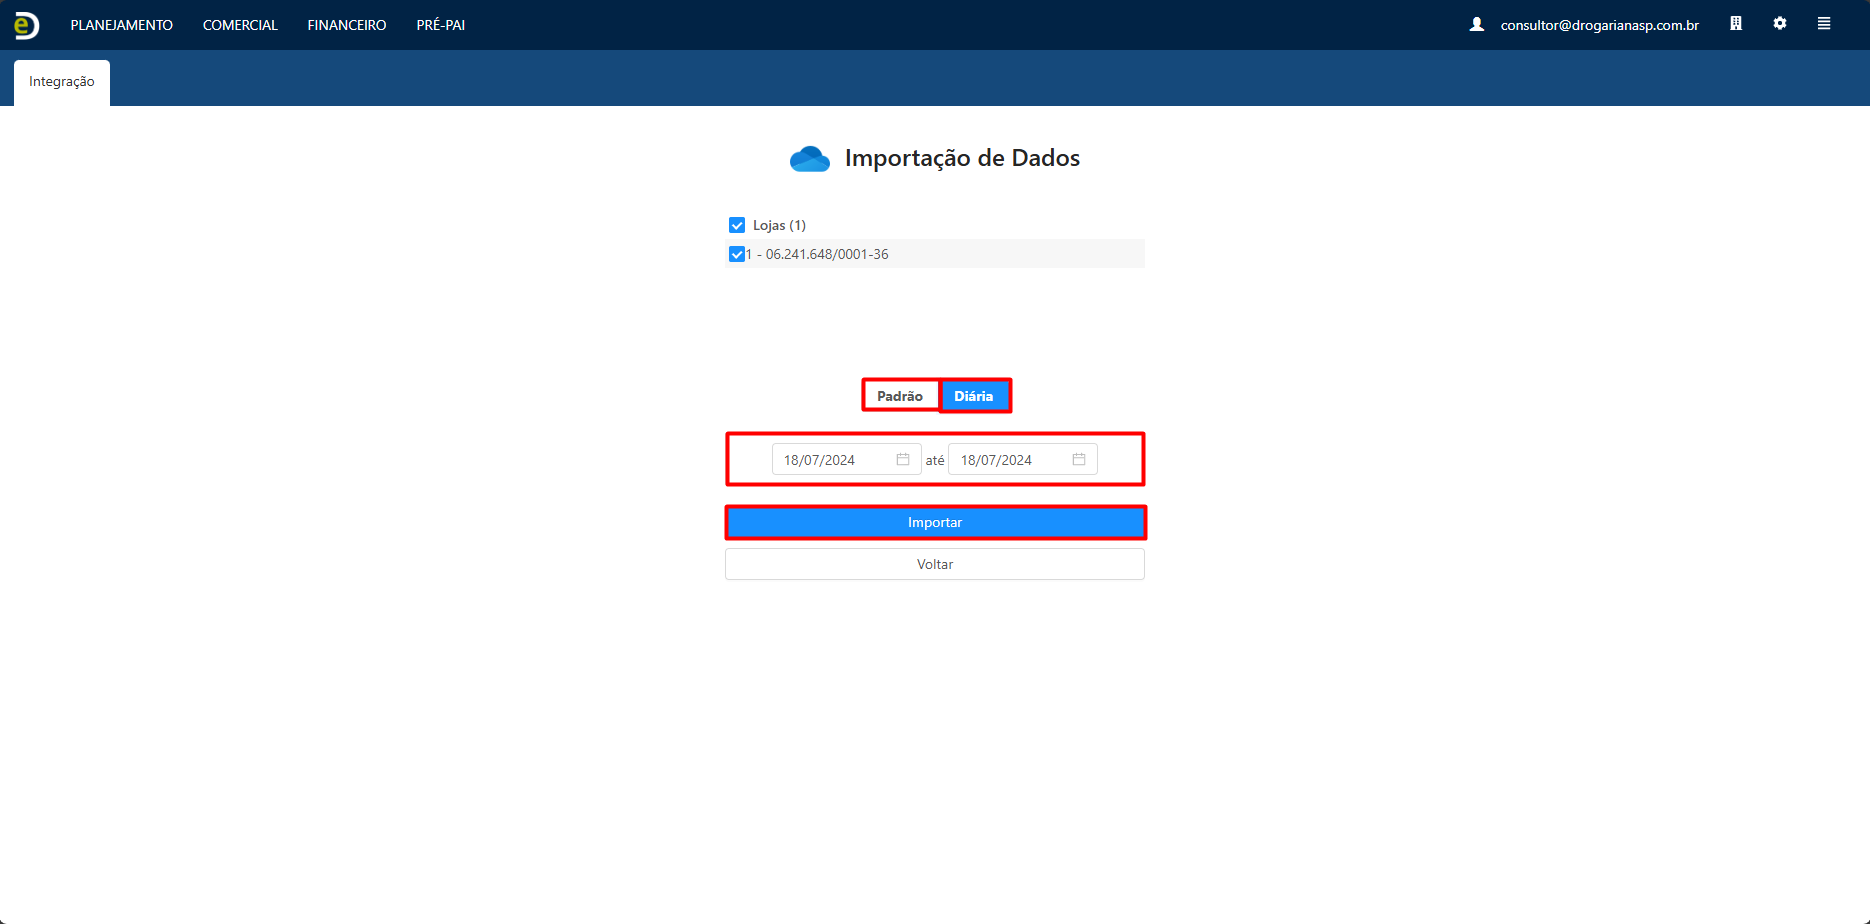Viewport: 1870px width, 924px height.
Task: Select the Integração tab
Action: pyautogui.click(x=62, y=82)
